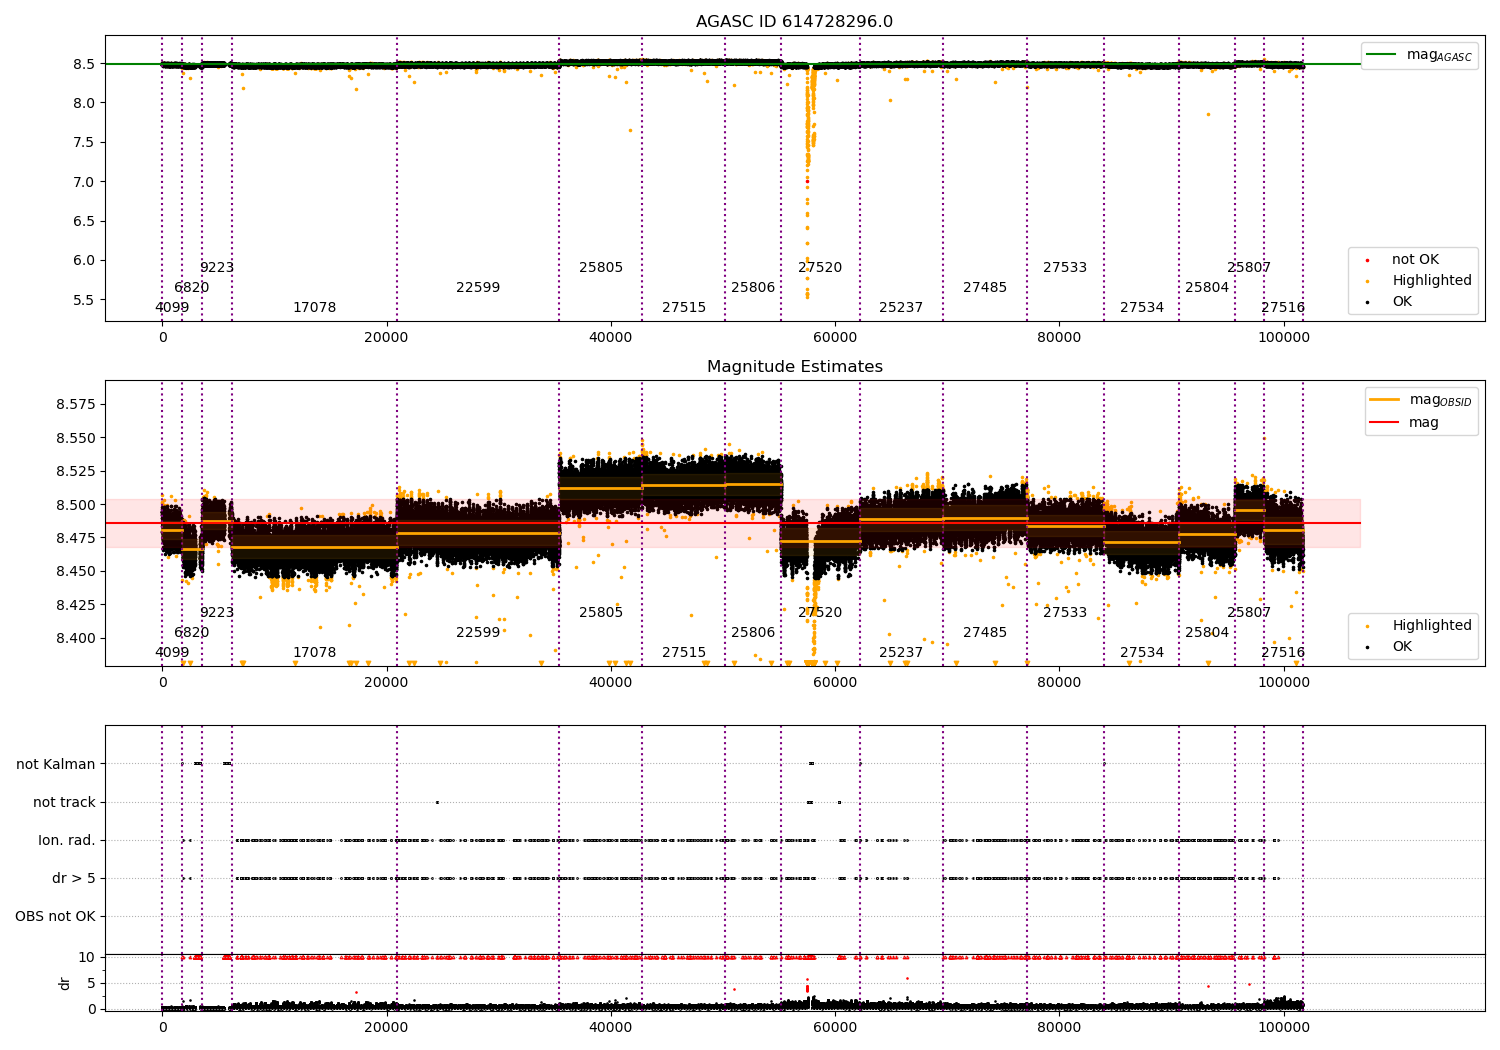Click OBSID label 25805 in Magnitude Estimates plot
The width and height of the screenshot is (1500, 1050).
[x=601, y=613]
